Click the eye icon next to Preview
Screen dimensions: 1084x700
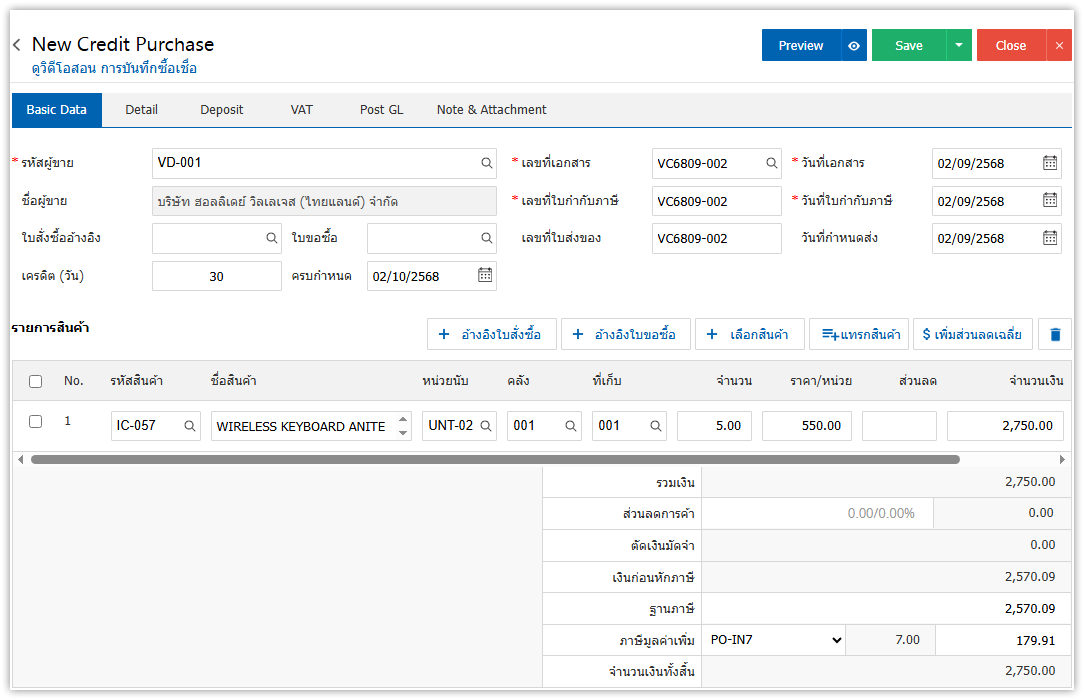(x=853, y=45)
